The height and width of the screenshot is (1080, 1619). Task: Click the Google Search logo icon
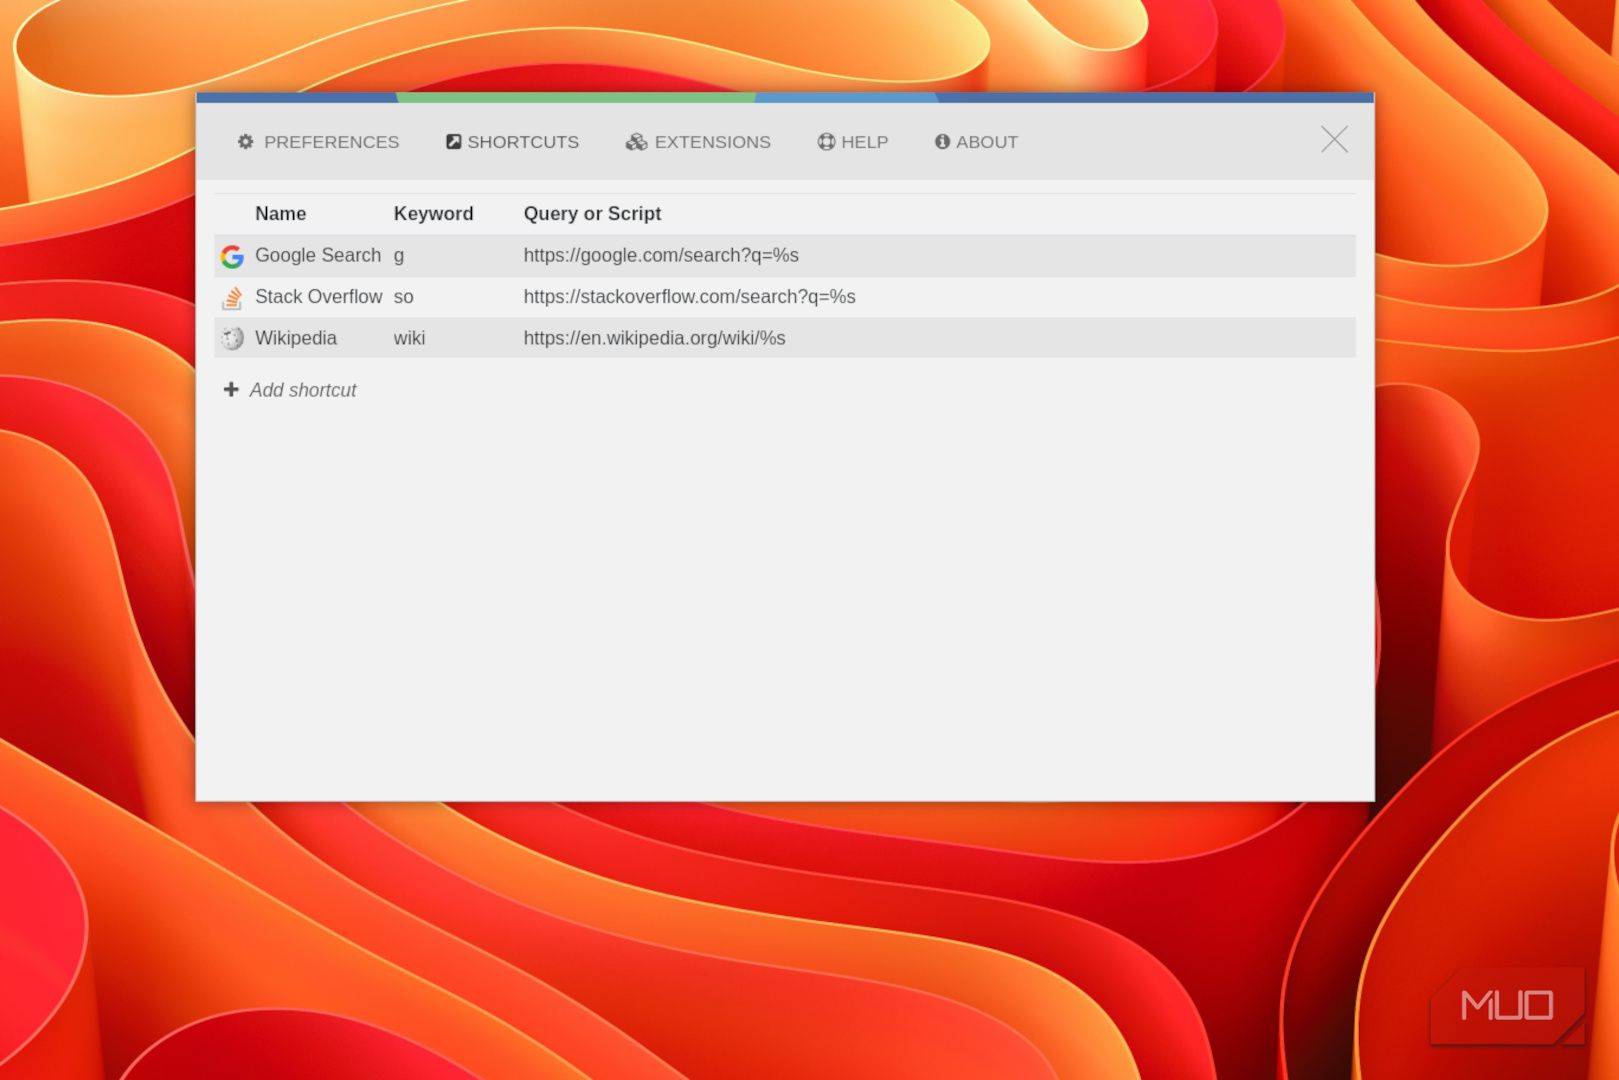(x=232, y=257)
